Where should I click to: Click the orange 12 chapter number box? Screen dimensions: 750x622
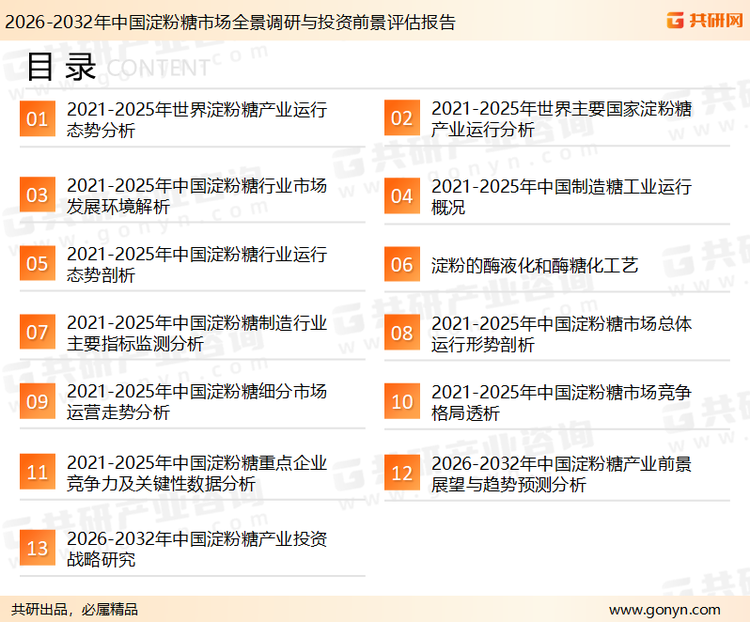[x=402, y=473]
